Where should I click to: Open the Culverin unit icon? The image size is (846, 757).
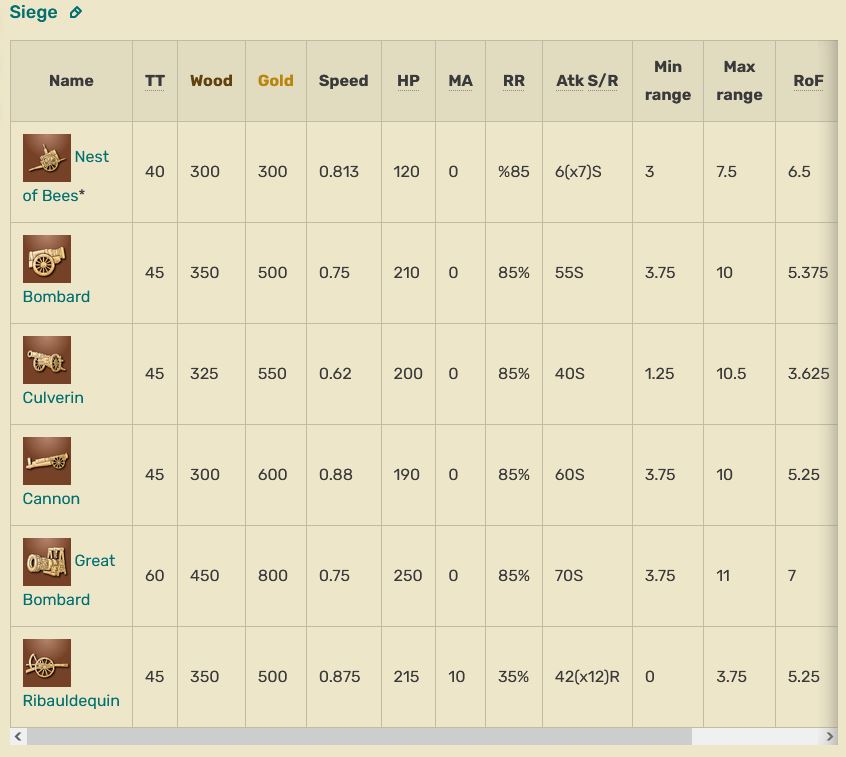click(47, 359)
